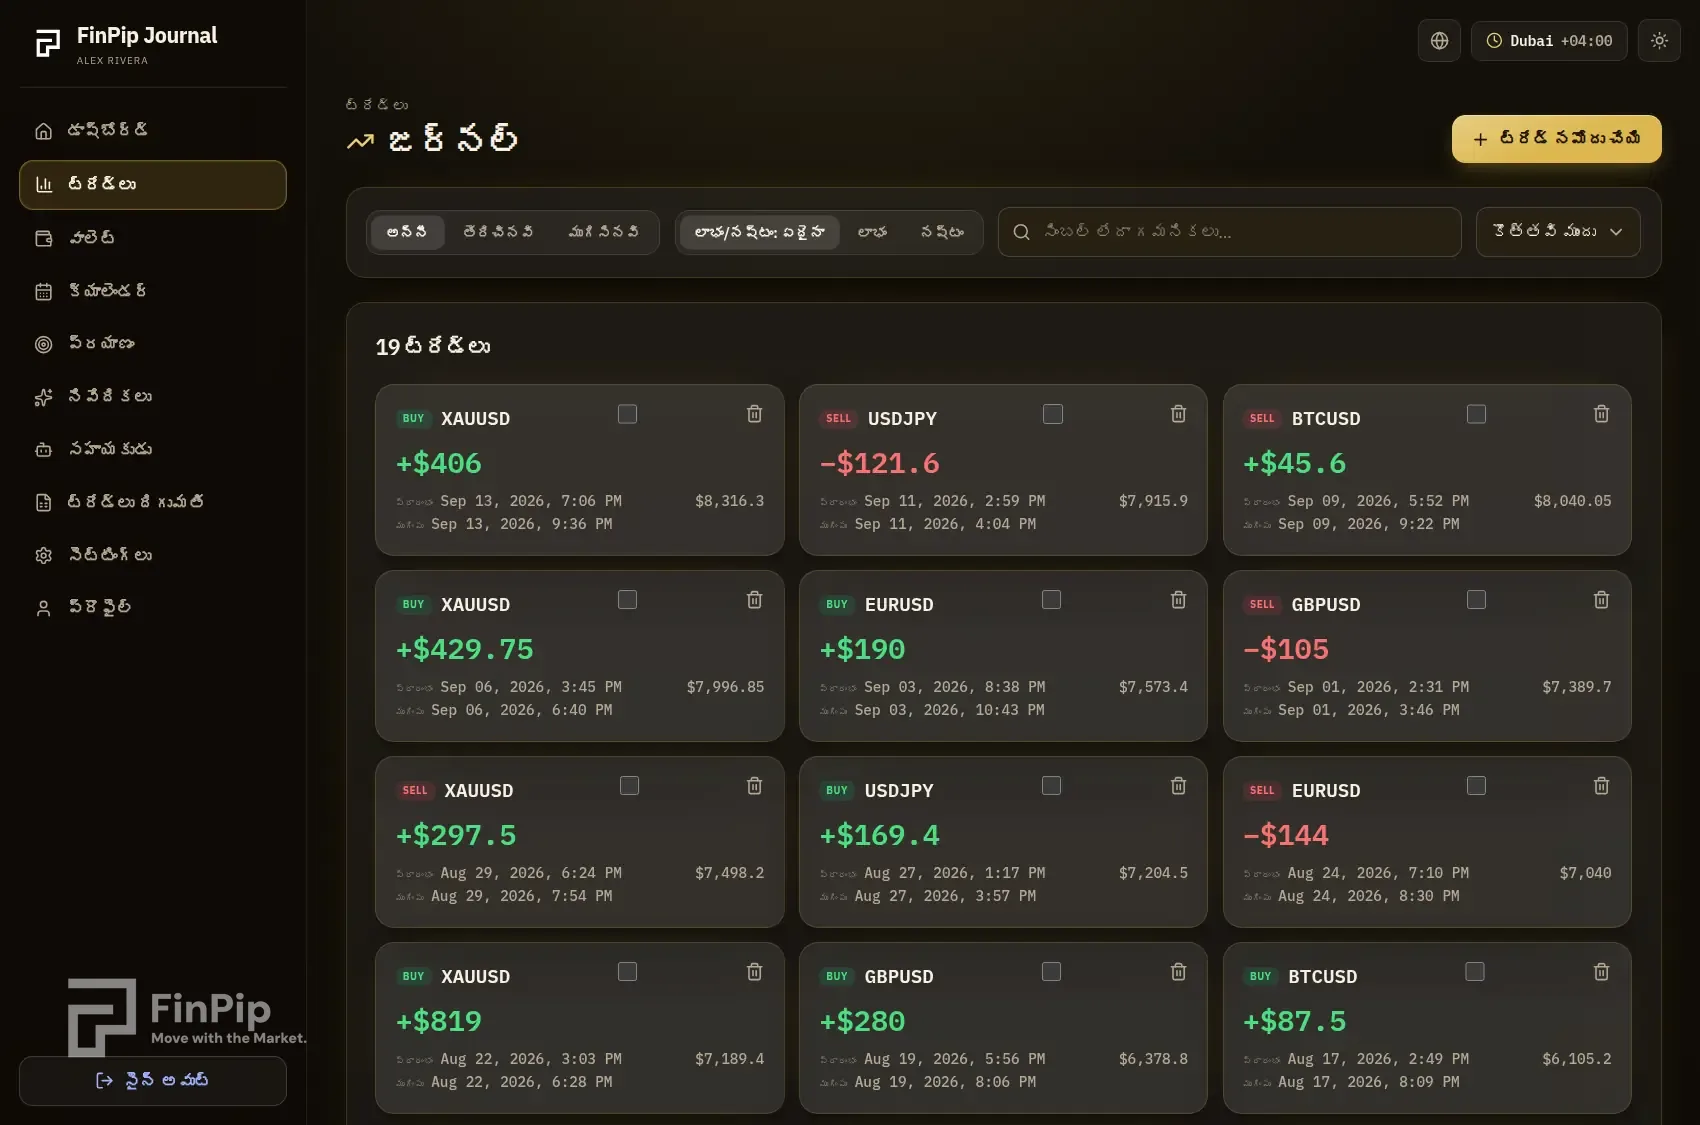Click the globe language icon

point(1439,41)
